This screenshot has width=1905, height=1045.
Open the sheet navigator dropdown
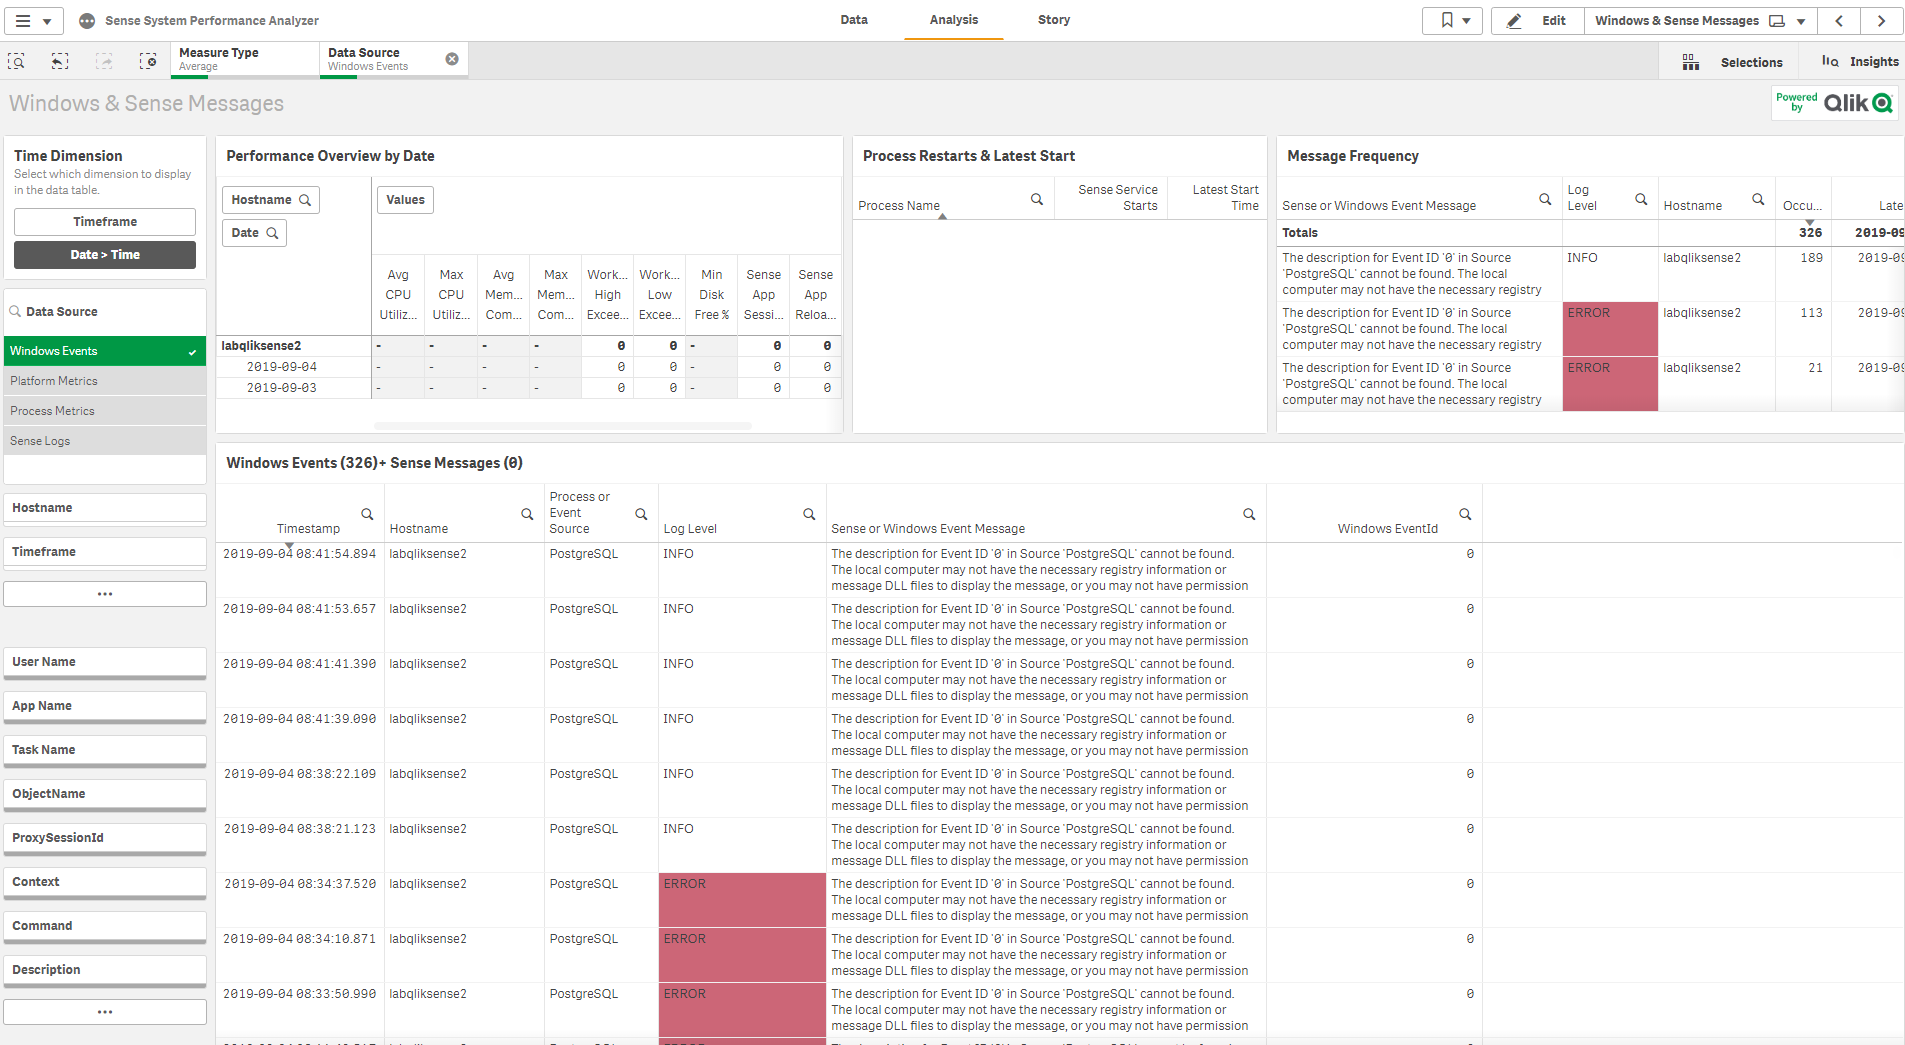coord(1800,20)
